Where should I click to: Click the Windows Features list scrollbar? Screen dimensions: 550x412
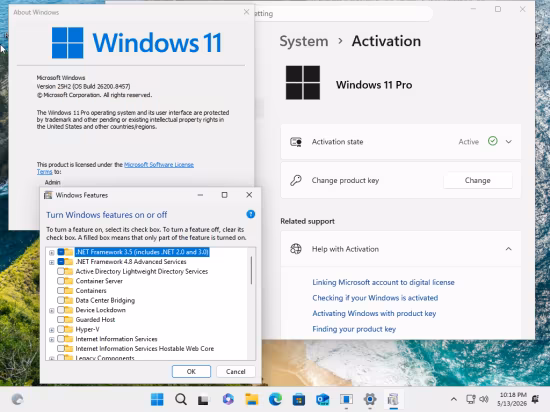point(251,270)
